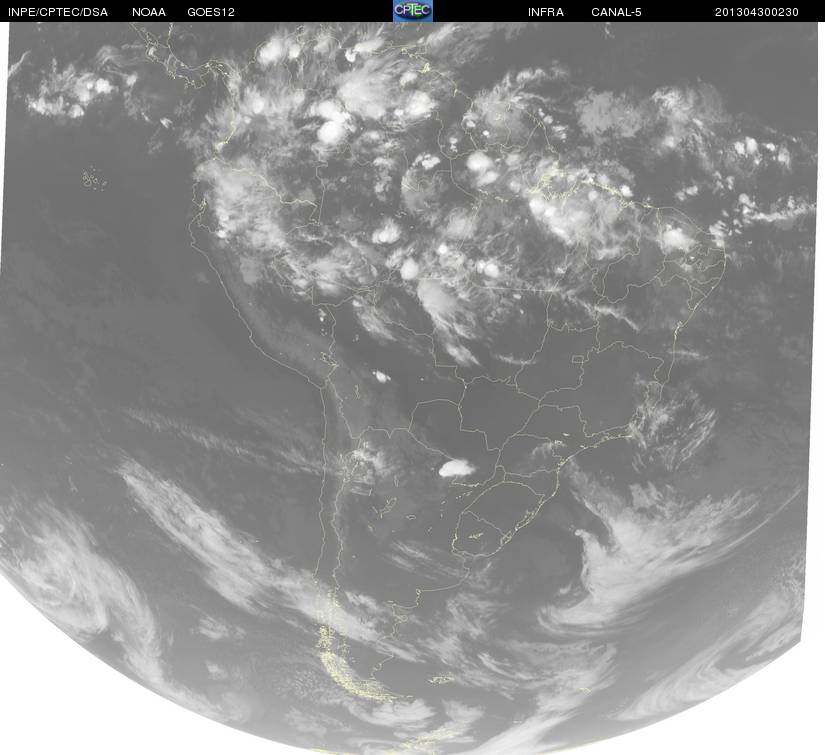This screenshot has width=825, height=755.
Task: Click the 201304300230 timestamp
Action: [x=757, y=12]
